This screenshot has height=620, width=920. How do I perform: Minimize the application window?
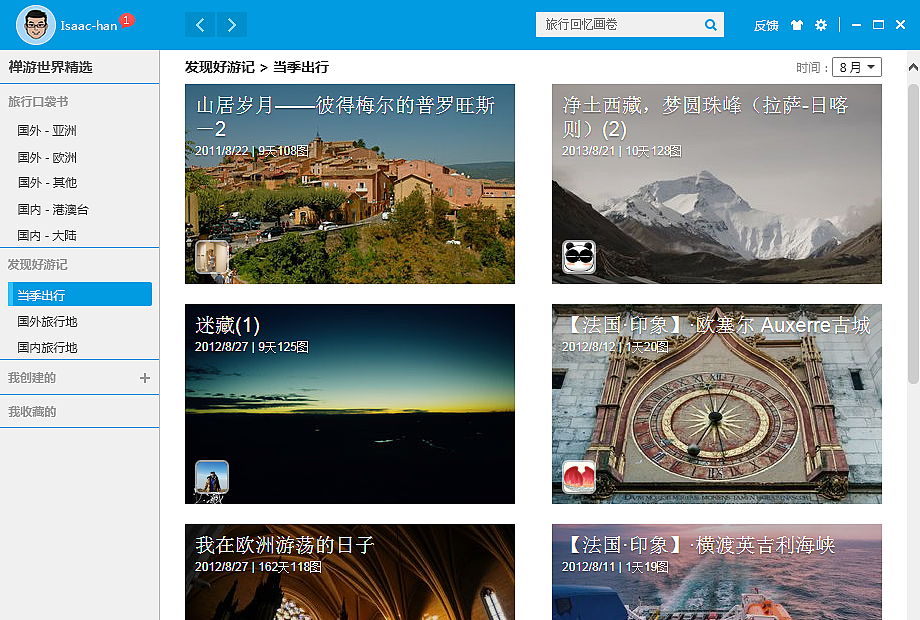tap(857, 25)
